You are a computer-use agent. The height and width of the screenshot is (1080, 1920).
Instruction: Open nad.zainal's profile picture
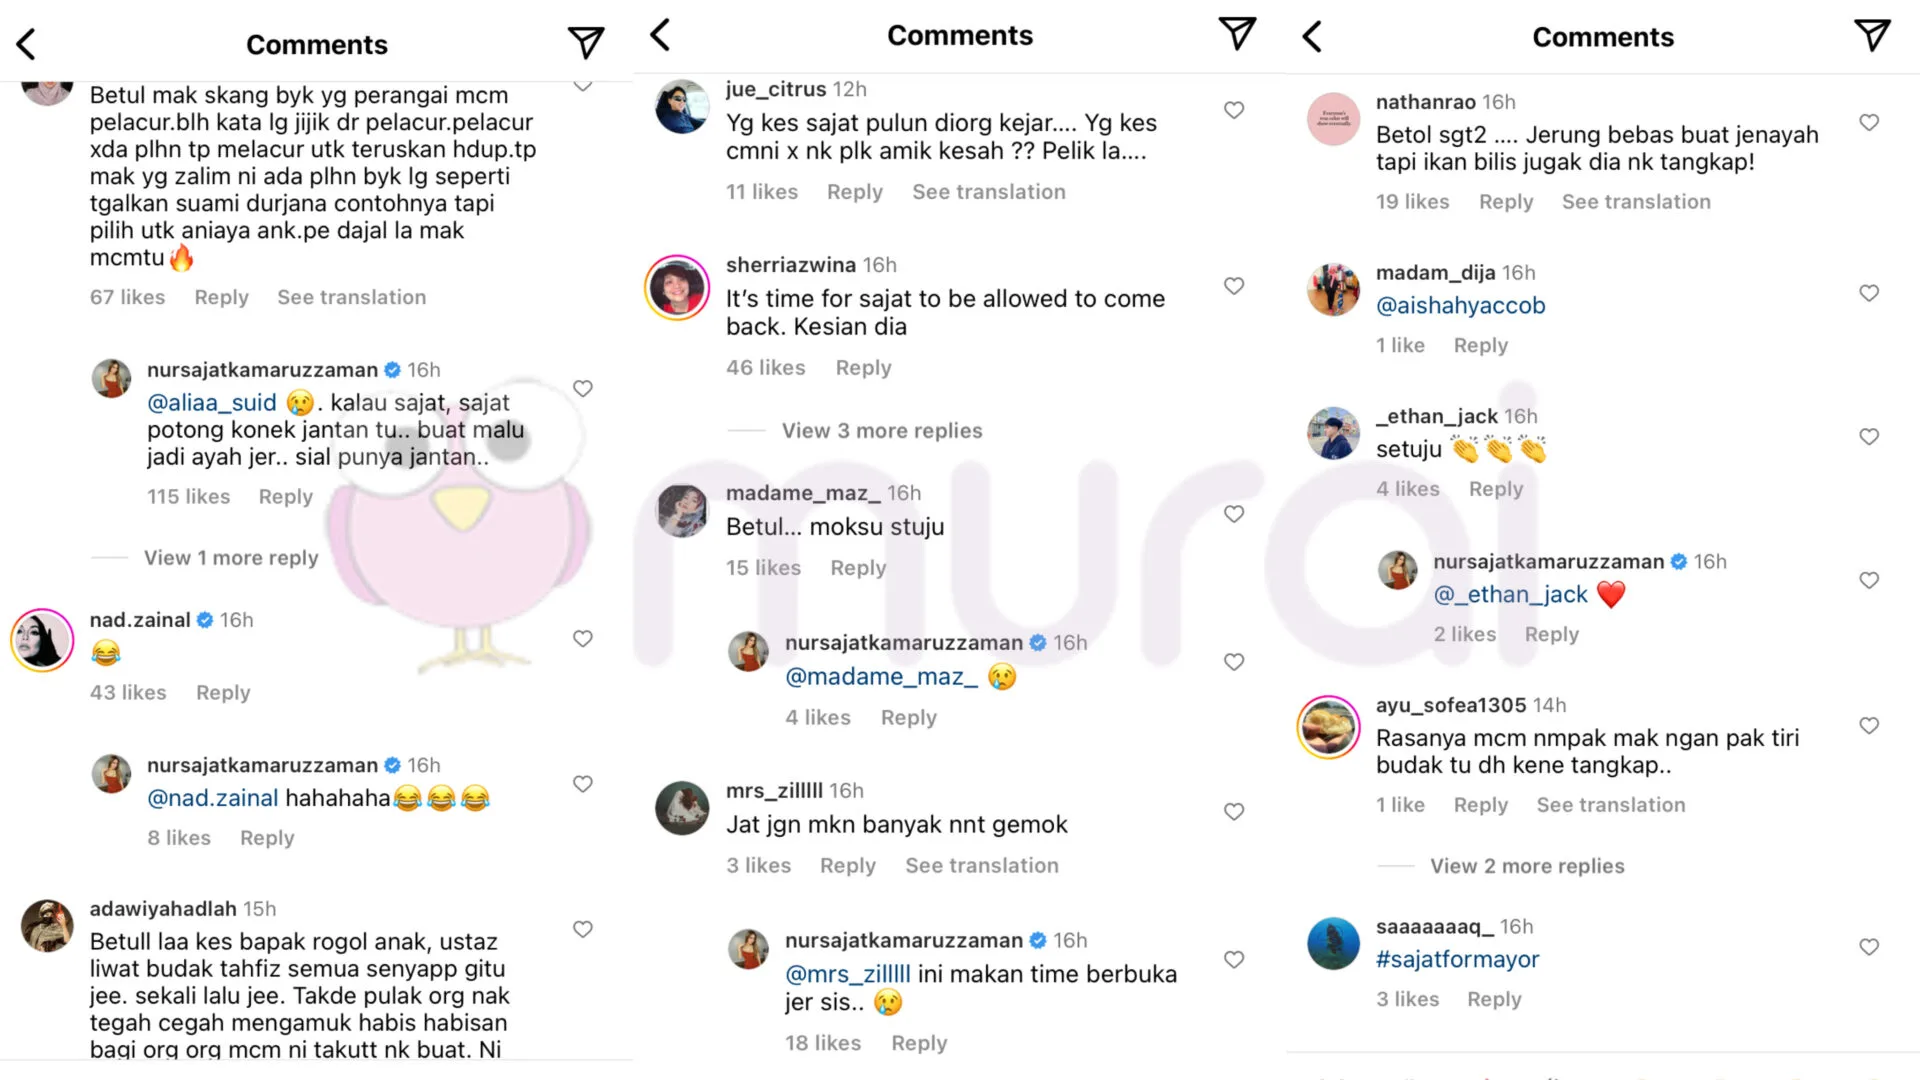(42, 640)
